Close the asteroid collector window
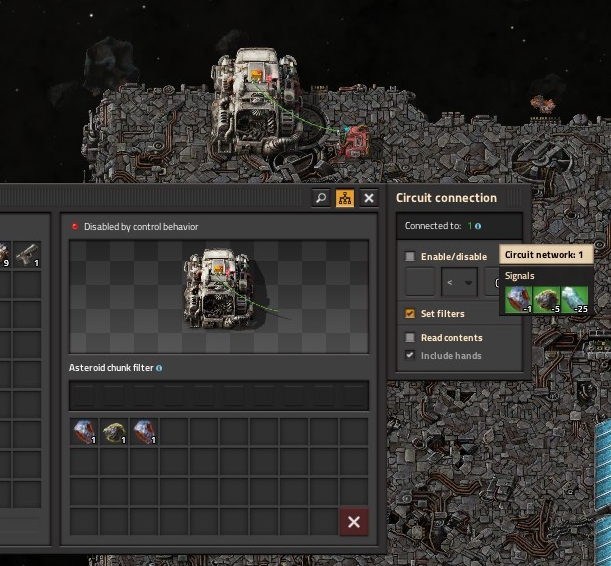 (x=369, y=198)
